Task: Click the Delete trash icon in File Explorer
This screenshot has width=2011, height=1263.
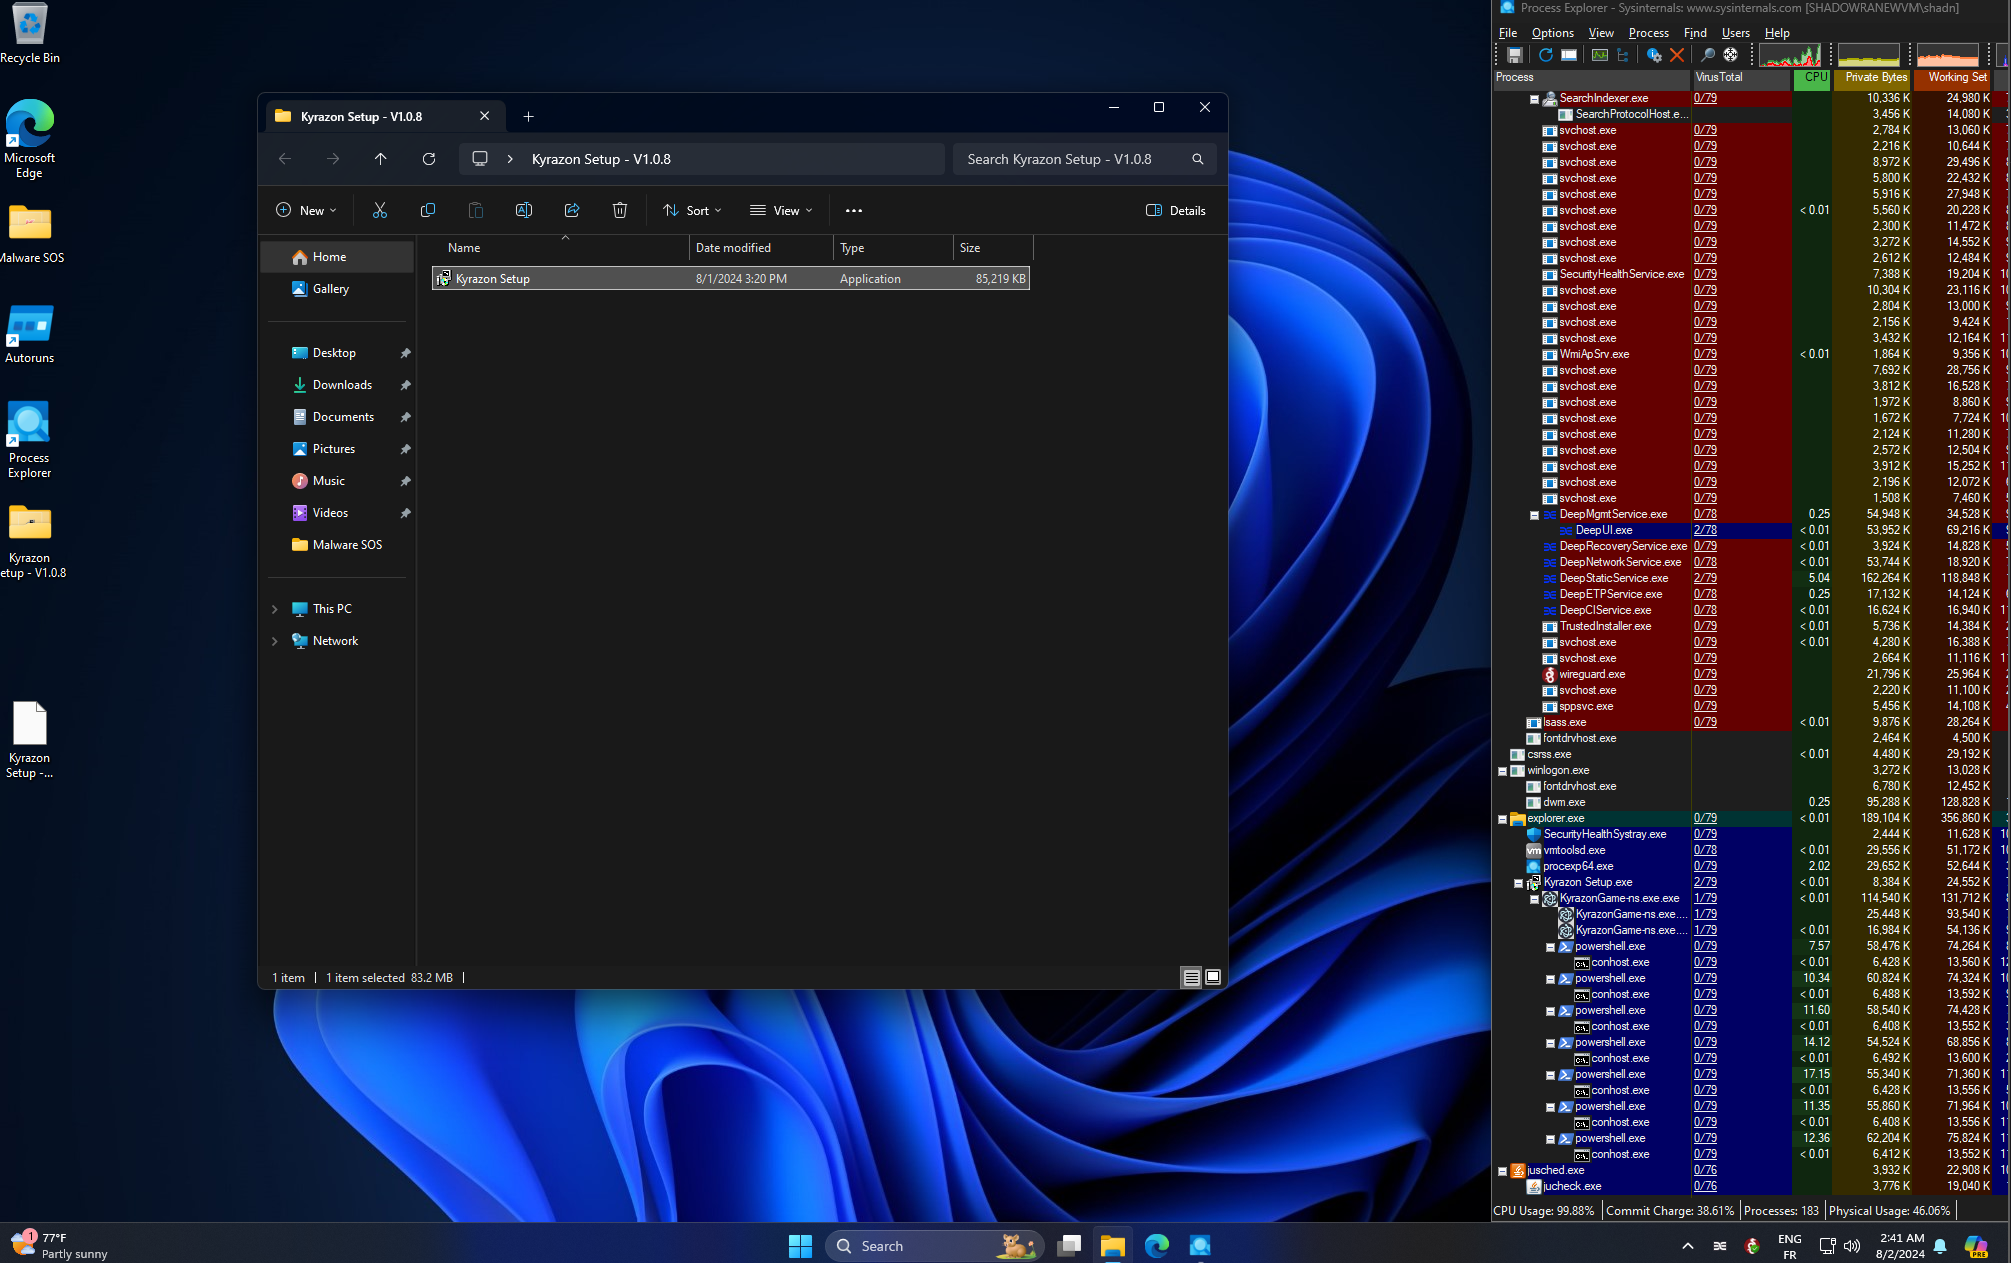Action: tap(620, 210)
